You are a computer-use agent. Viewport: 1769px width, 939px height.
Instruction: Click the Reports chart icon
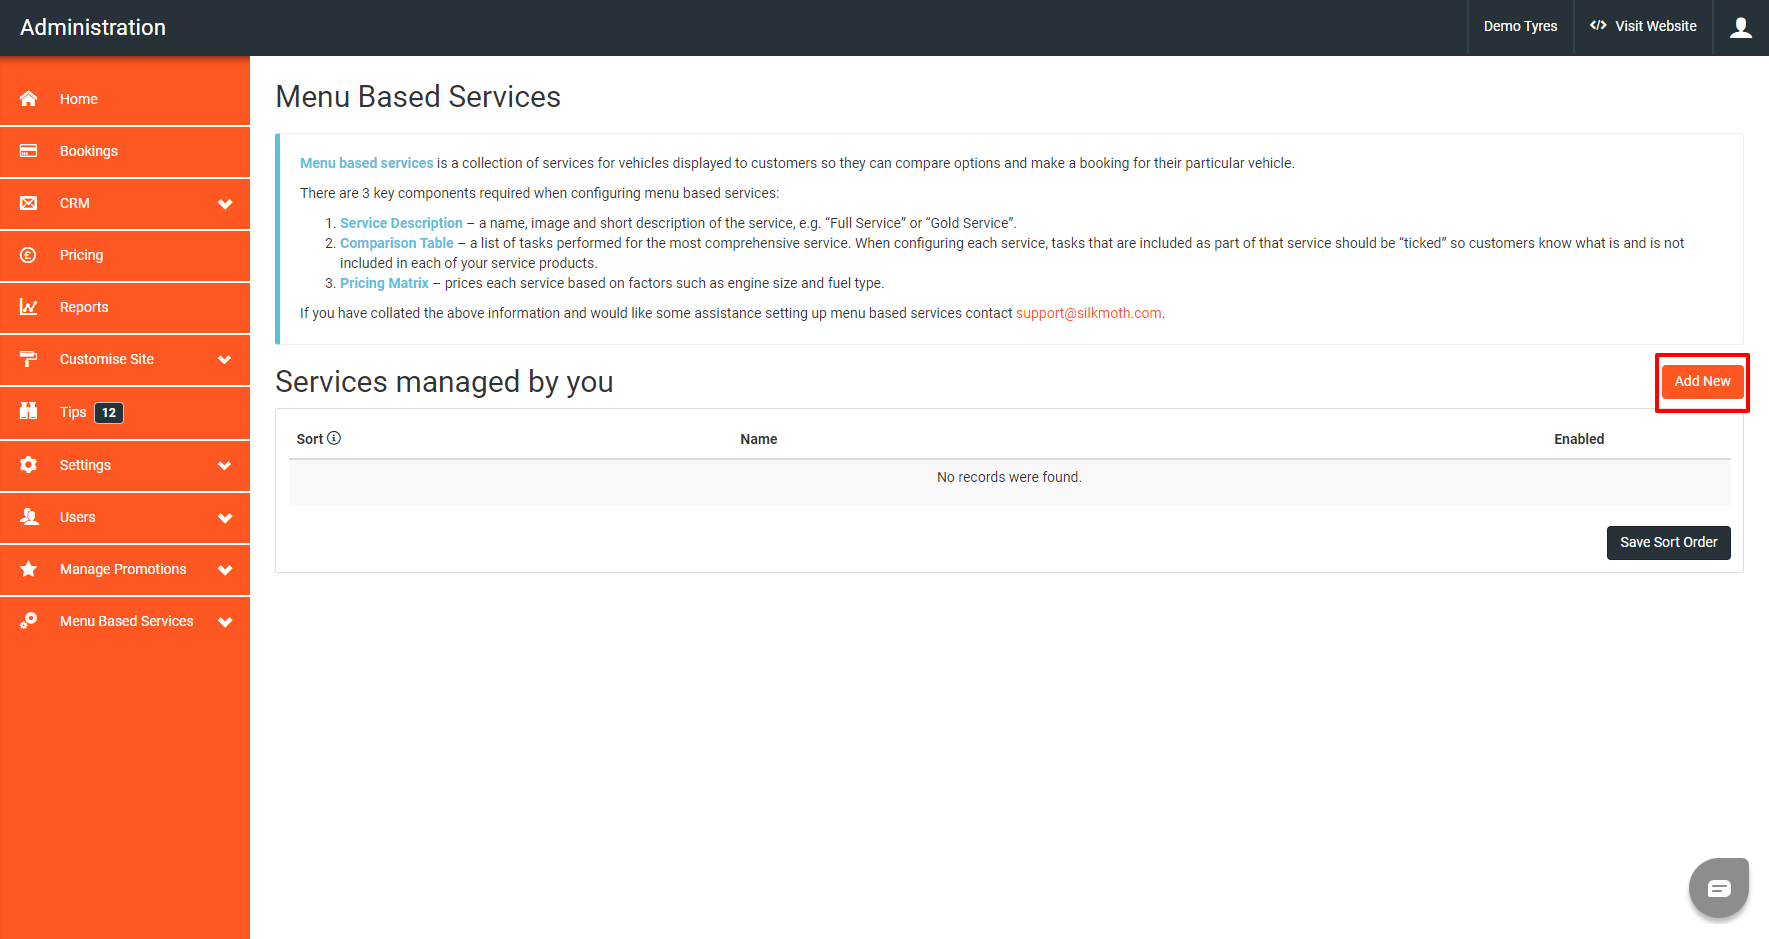point(28,307)
